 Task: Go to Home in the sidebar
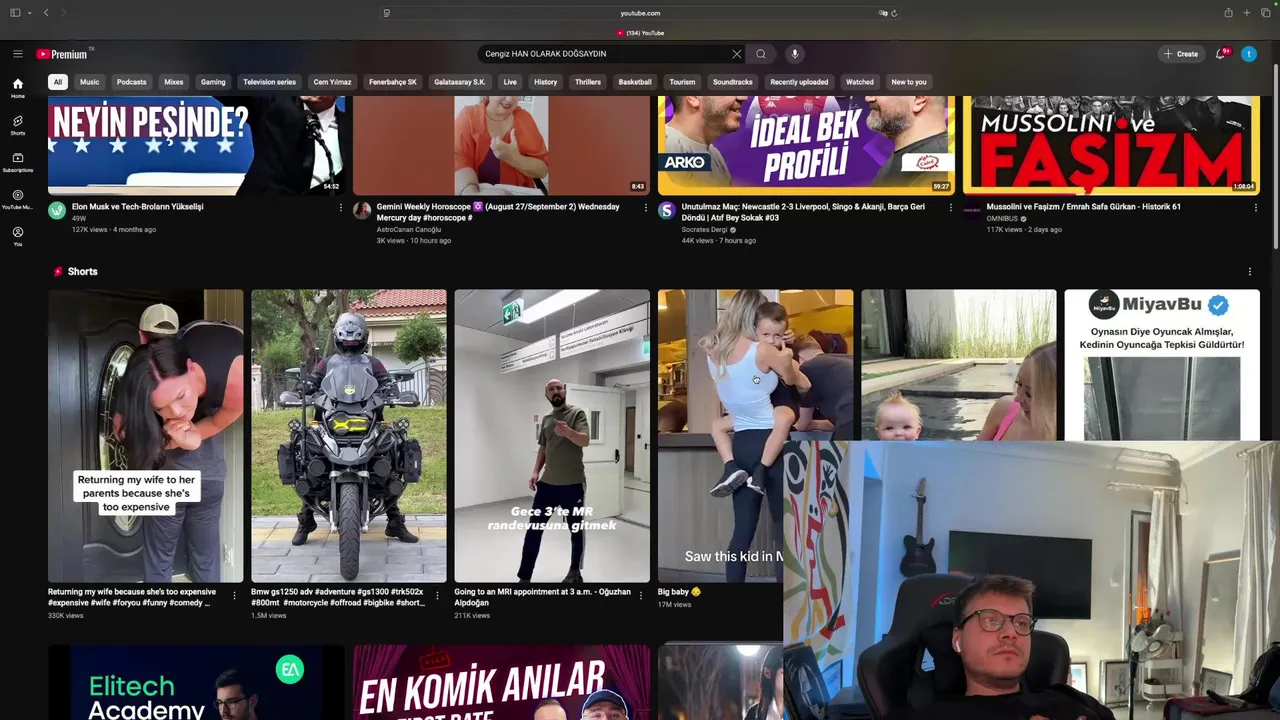point(18,89)
